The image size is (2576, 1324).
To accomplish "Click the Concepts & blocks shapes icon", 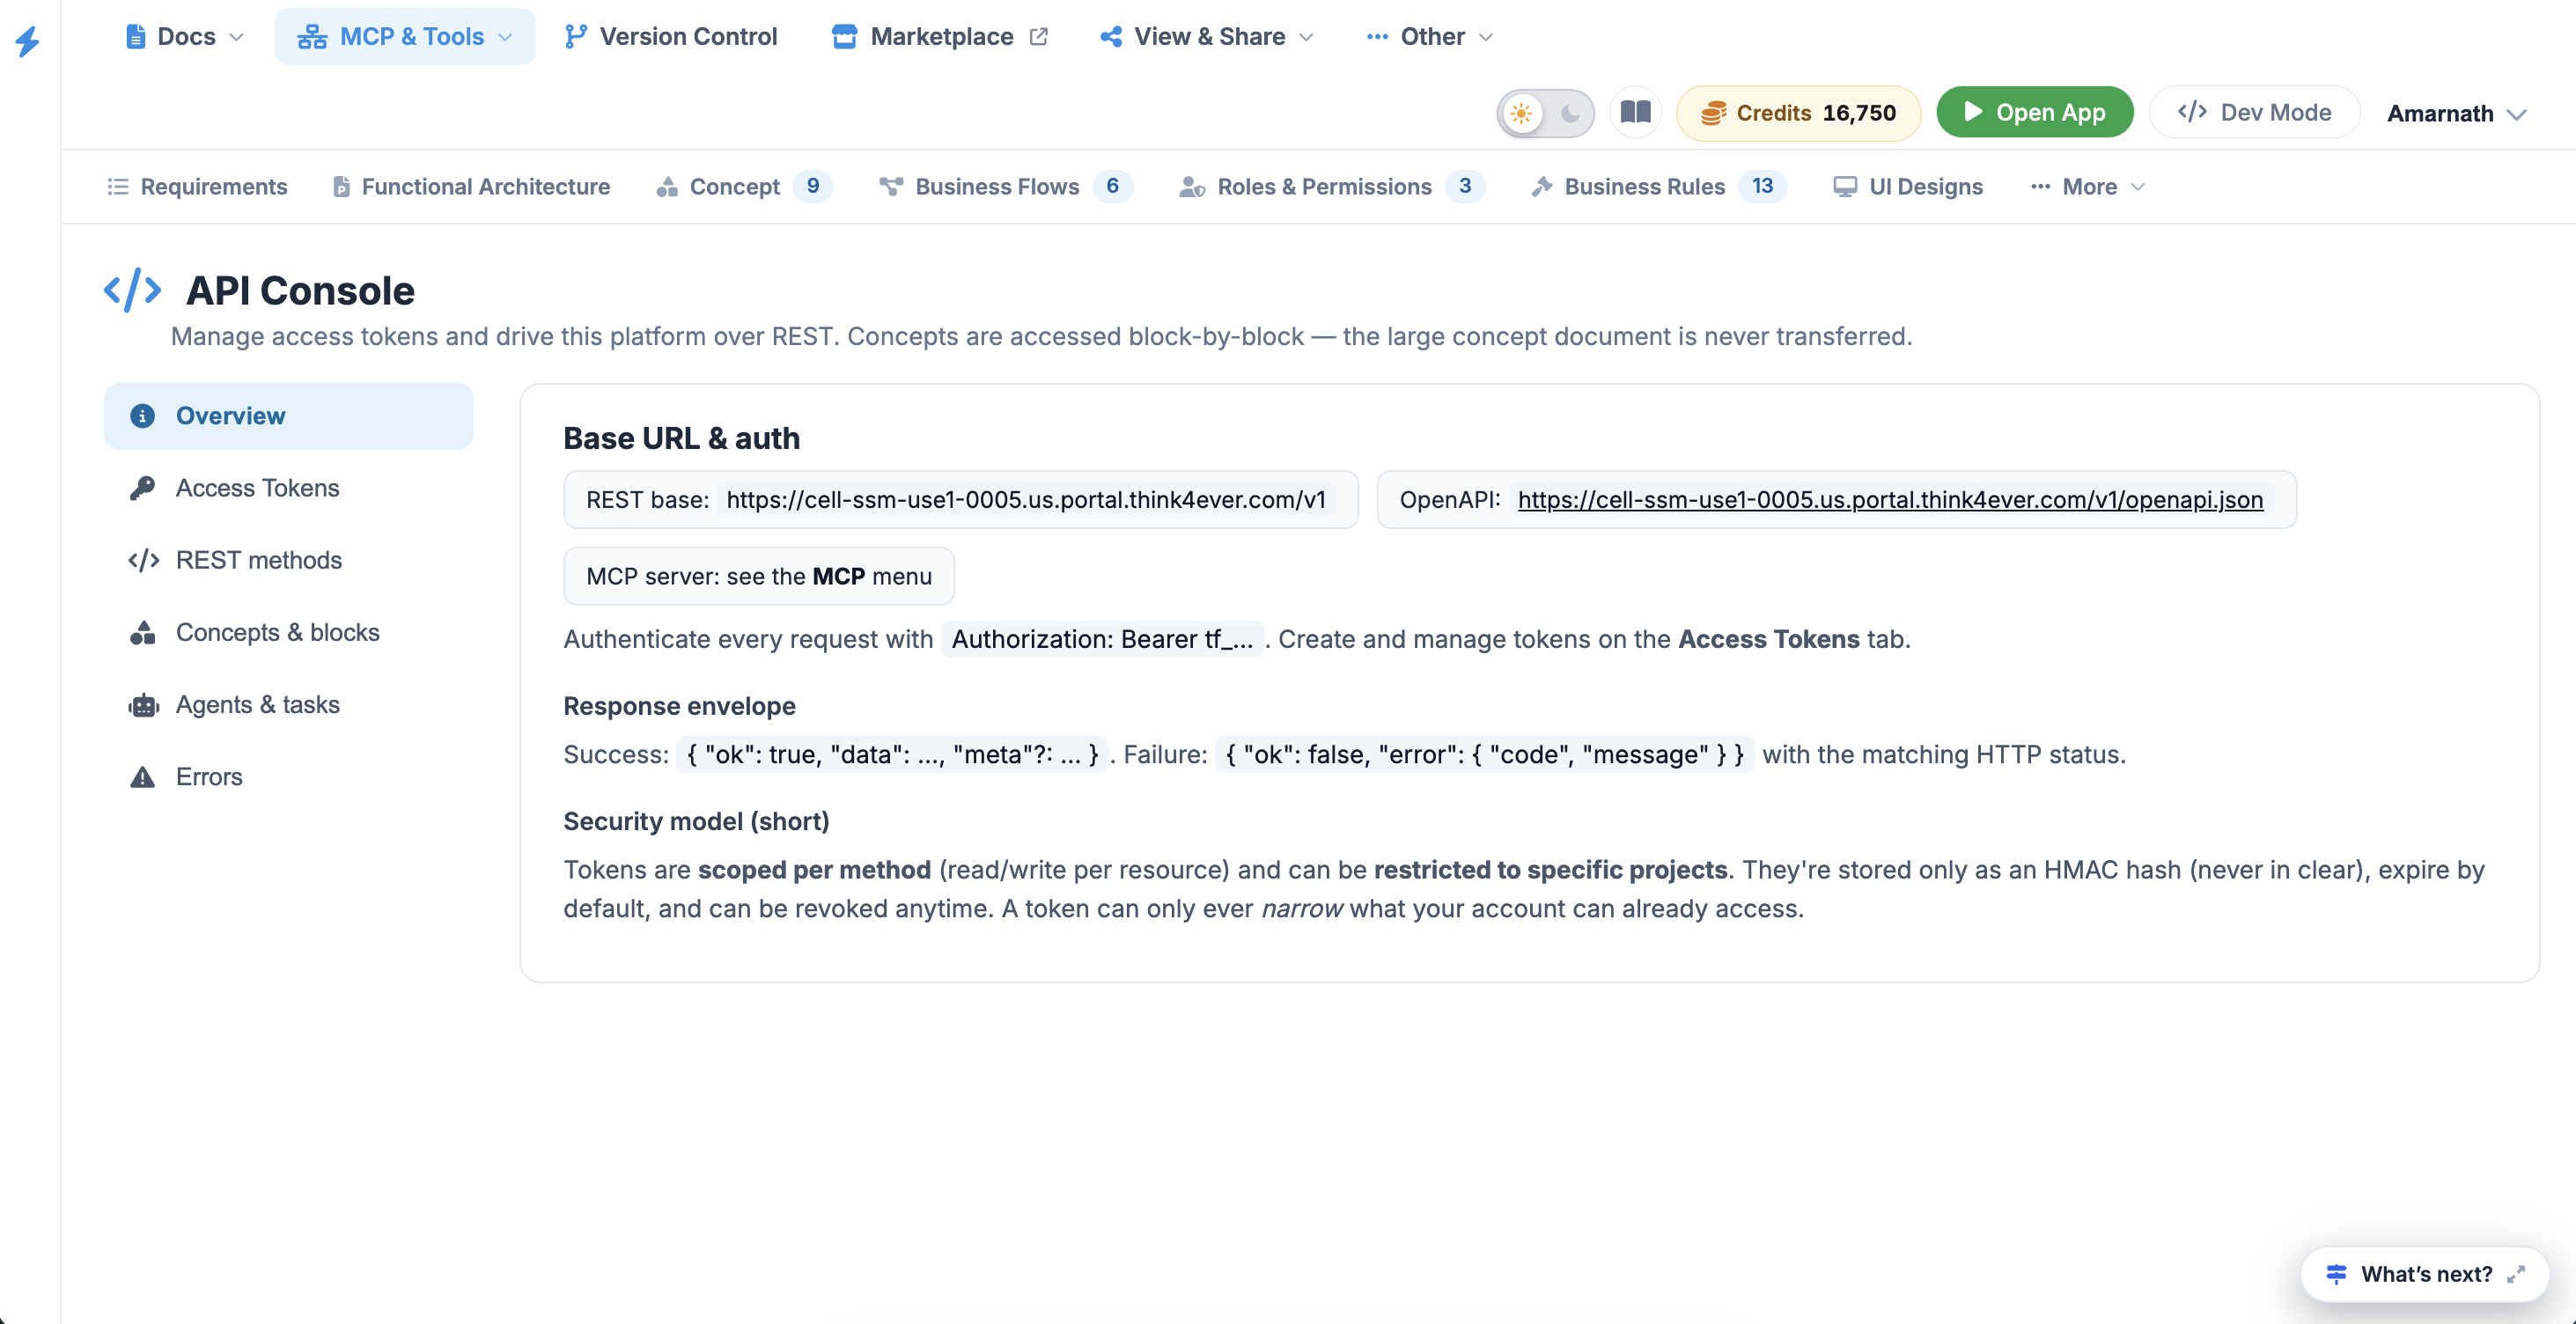I will click(143, 633).
